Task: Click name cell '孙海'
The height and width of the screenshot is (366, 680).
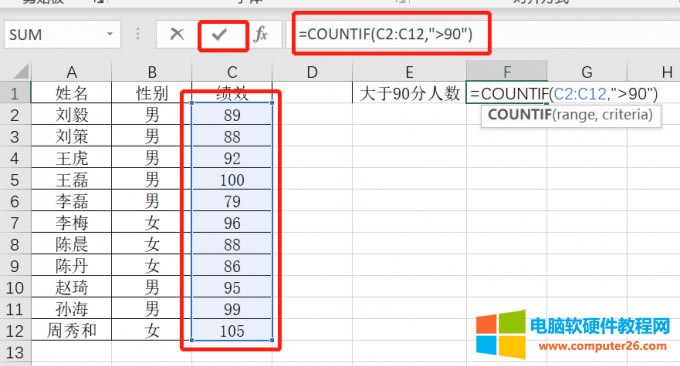Action: tap(72, 309)
